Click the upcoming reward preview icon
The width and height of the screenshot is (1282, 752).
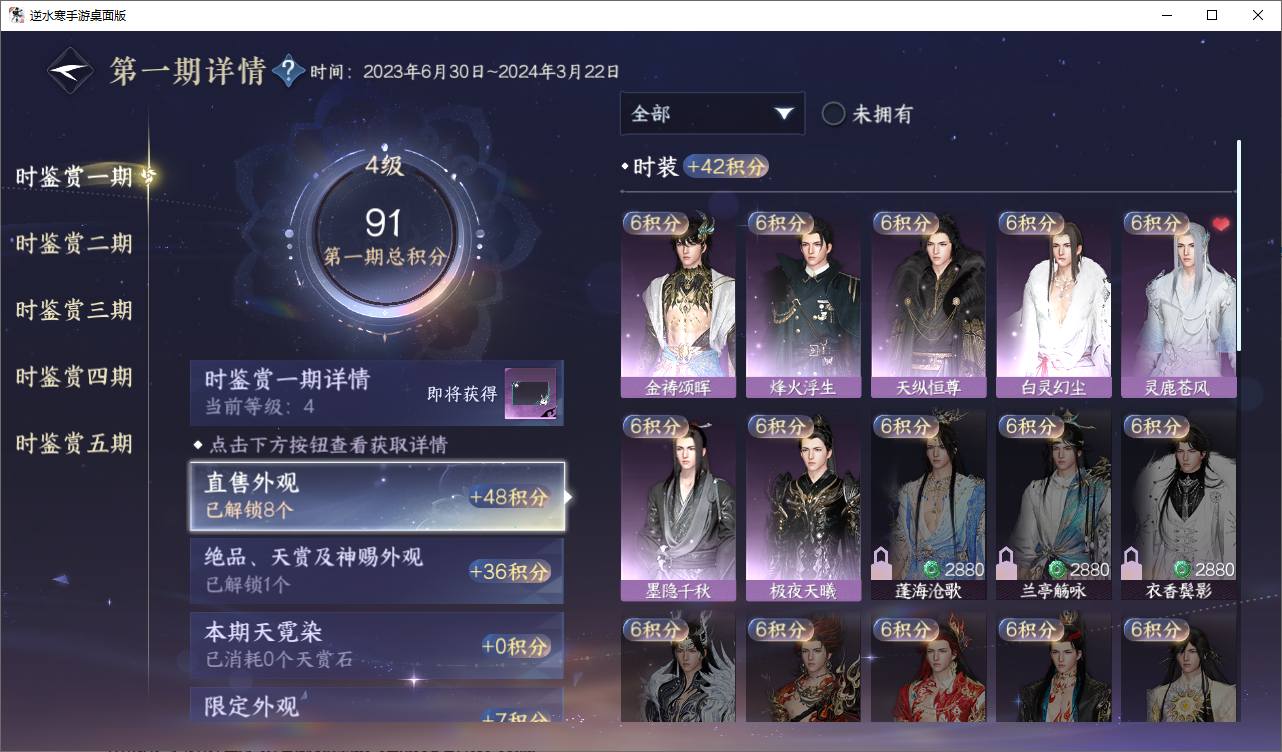pyautogui.click(x=530, y=394)
